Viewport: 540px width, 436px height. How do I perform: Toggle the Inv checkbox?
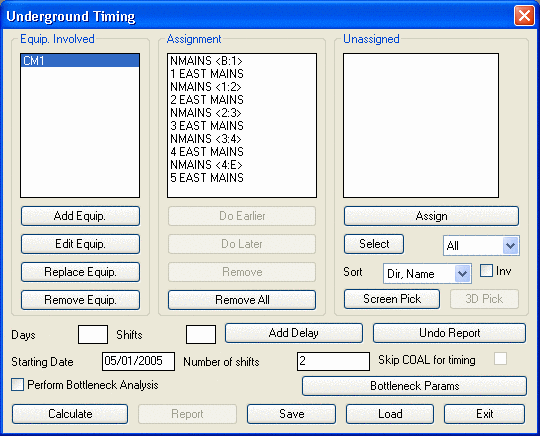[486, 271]
